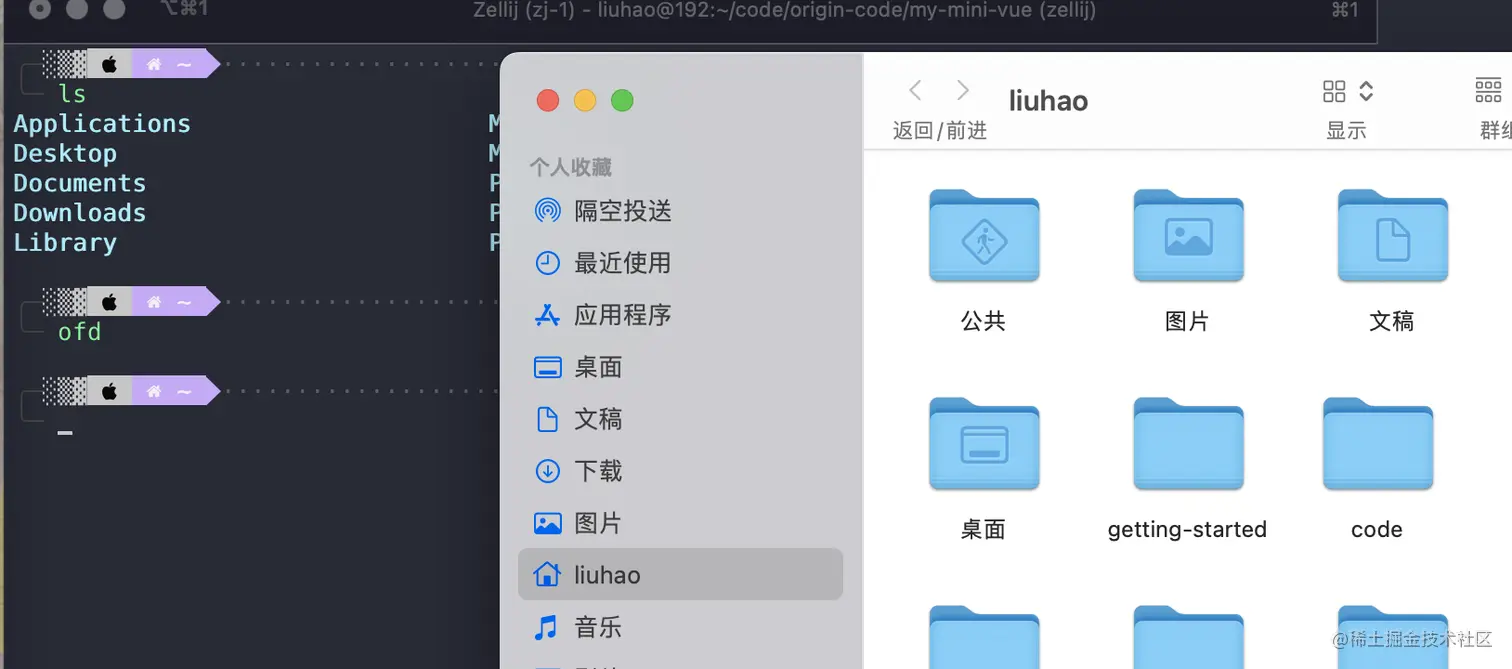This screenshot has height=669, width=1512.
Task: Select 音乐 in Finder sidebar
Action: (x=680, y=627)
